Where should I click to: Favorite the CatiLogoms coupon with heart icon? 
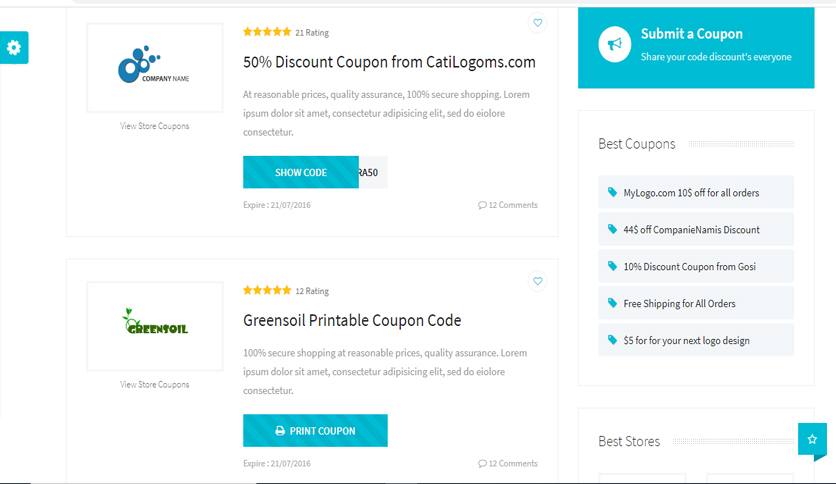(x=537, y=23)
